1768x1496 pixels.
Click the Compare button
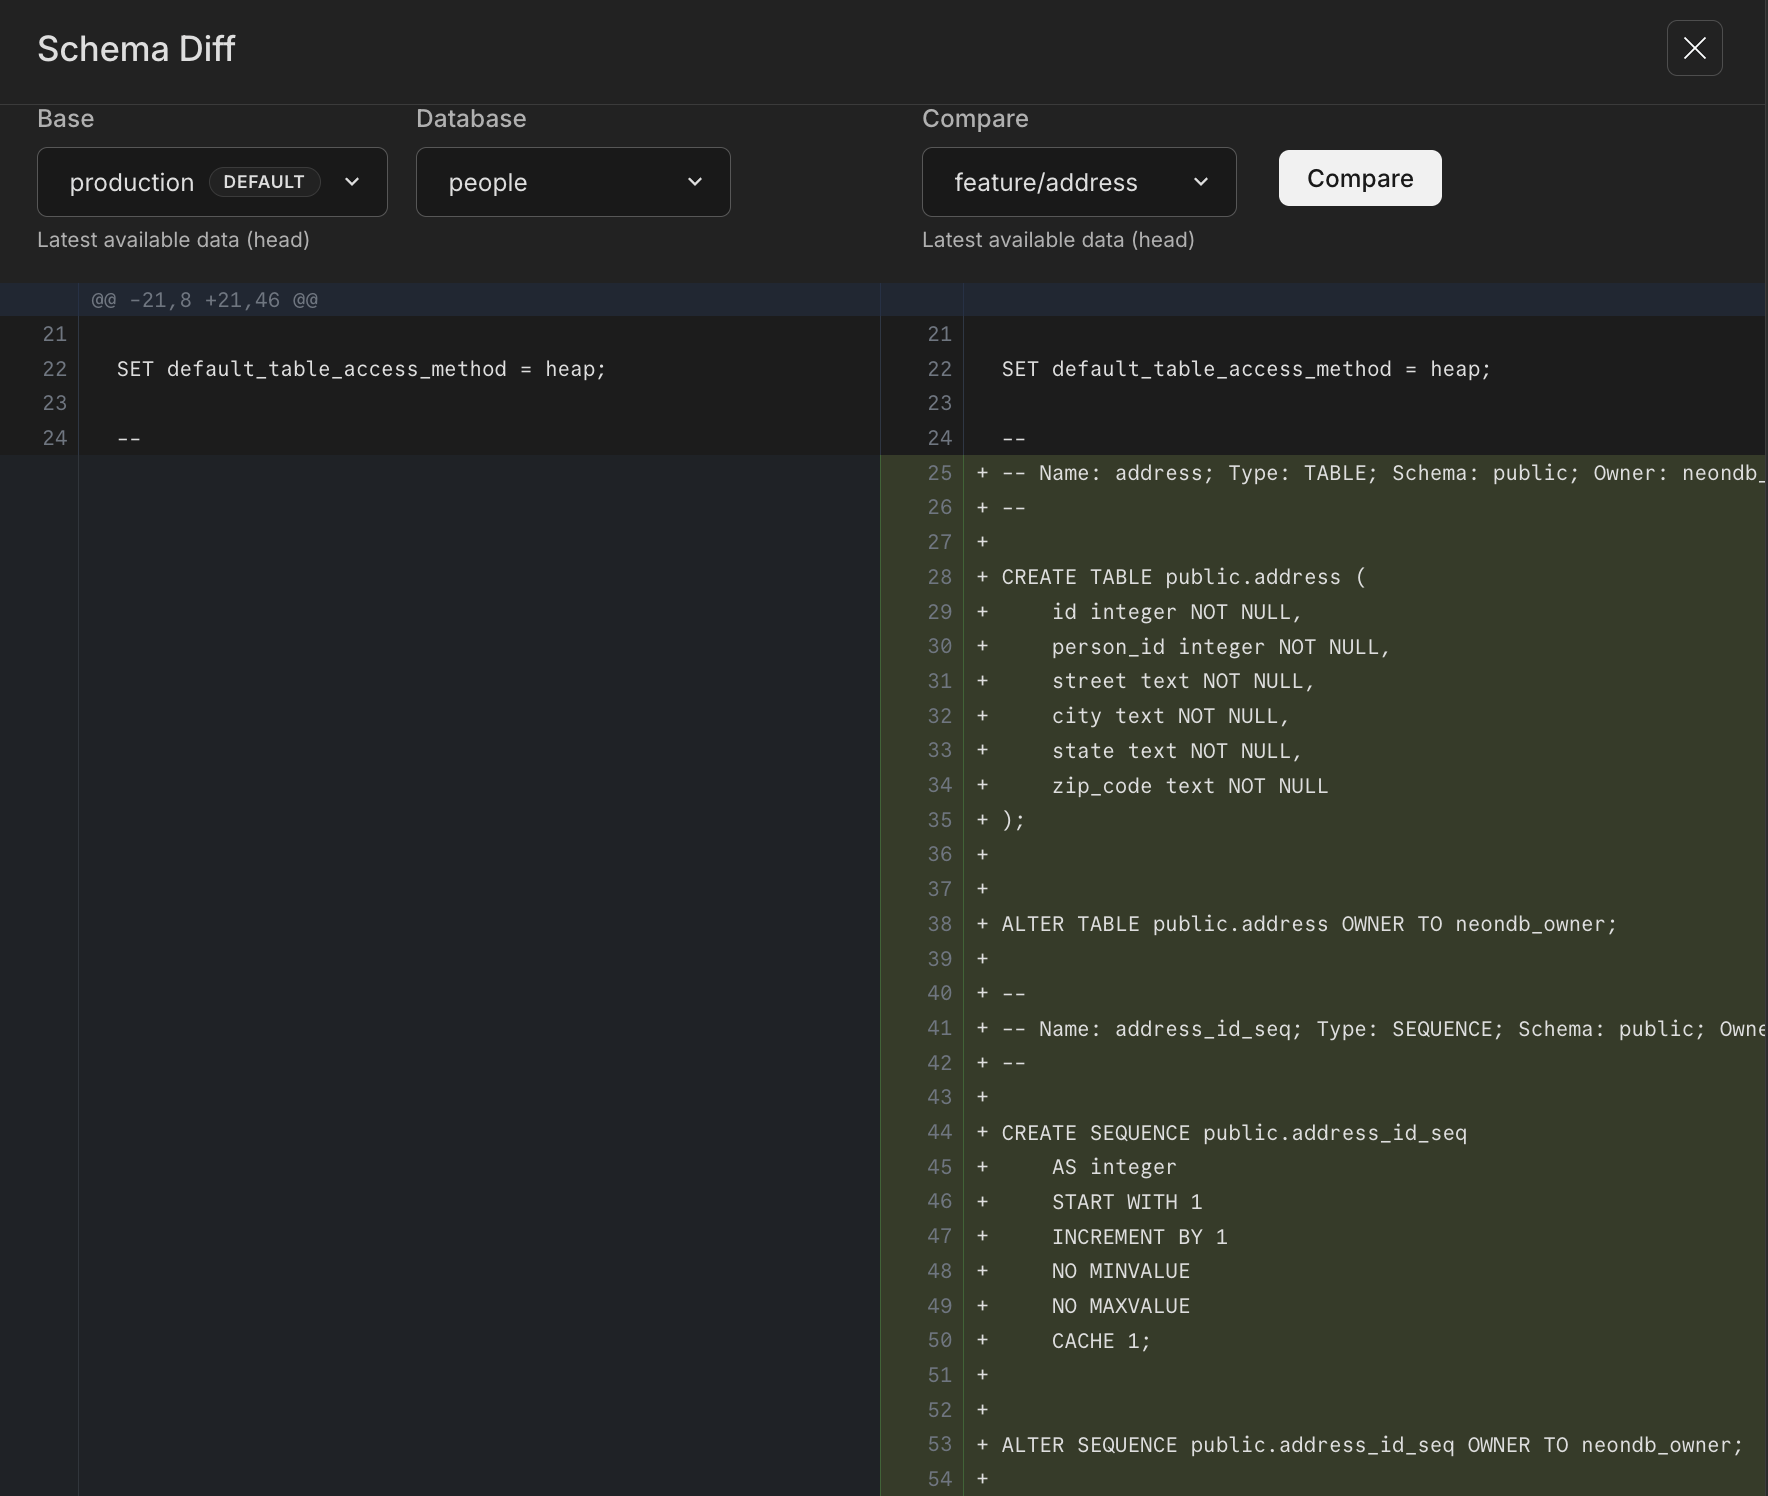pos(1359,178)
